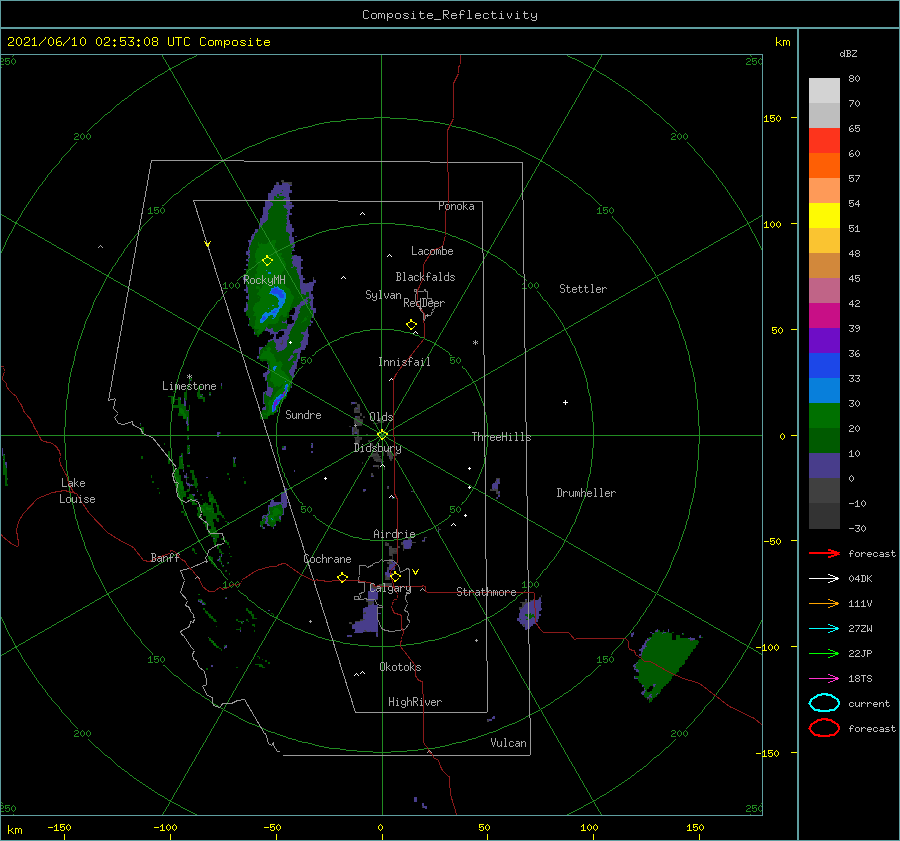
Task: Click the Blackfalds town label
Action: tap(425, 277)
